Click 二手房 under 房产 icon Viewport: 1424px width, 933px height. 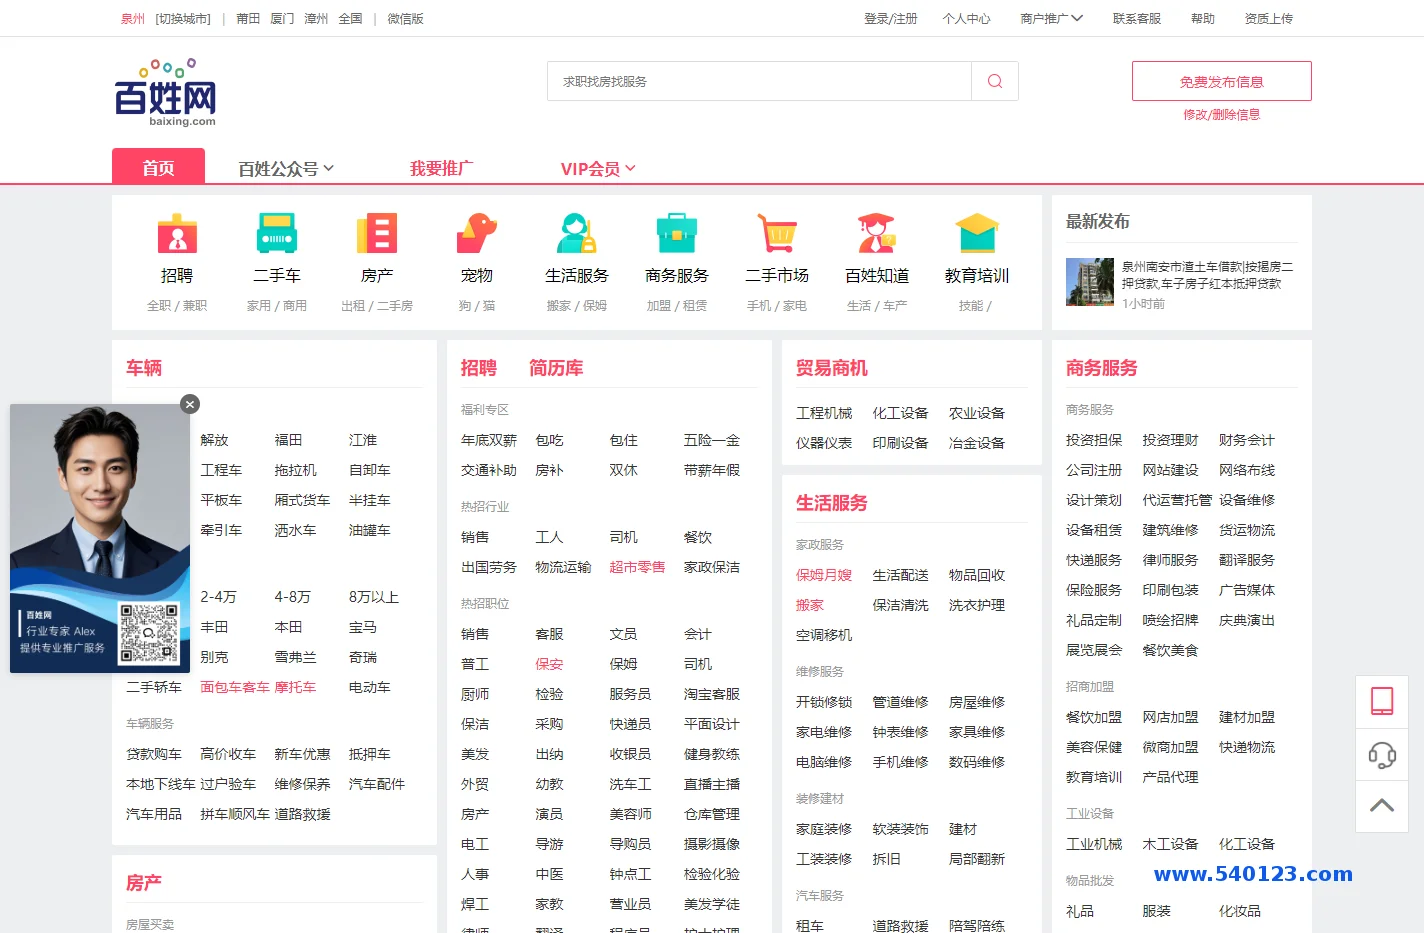click(x=395, y=306)
